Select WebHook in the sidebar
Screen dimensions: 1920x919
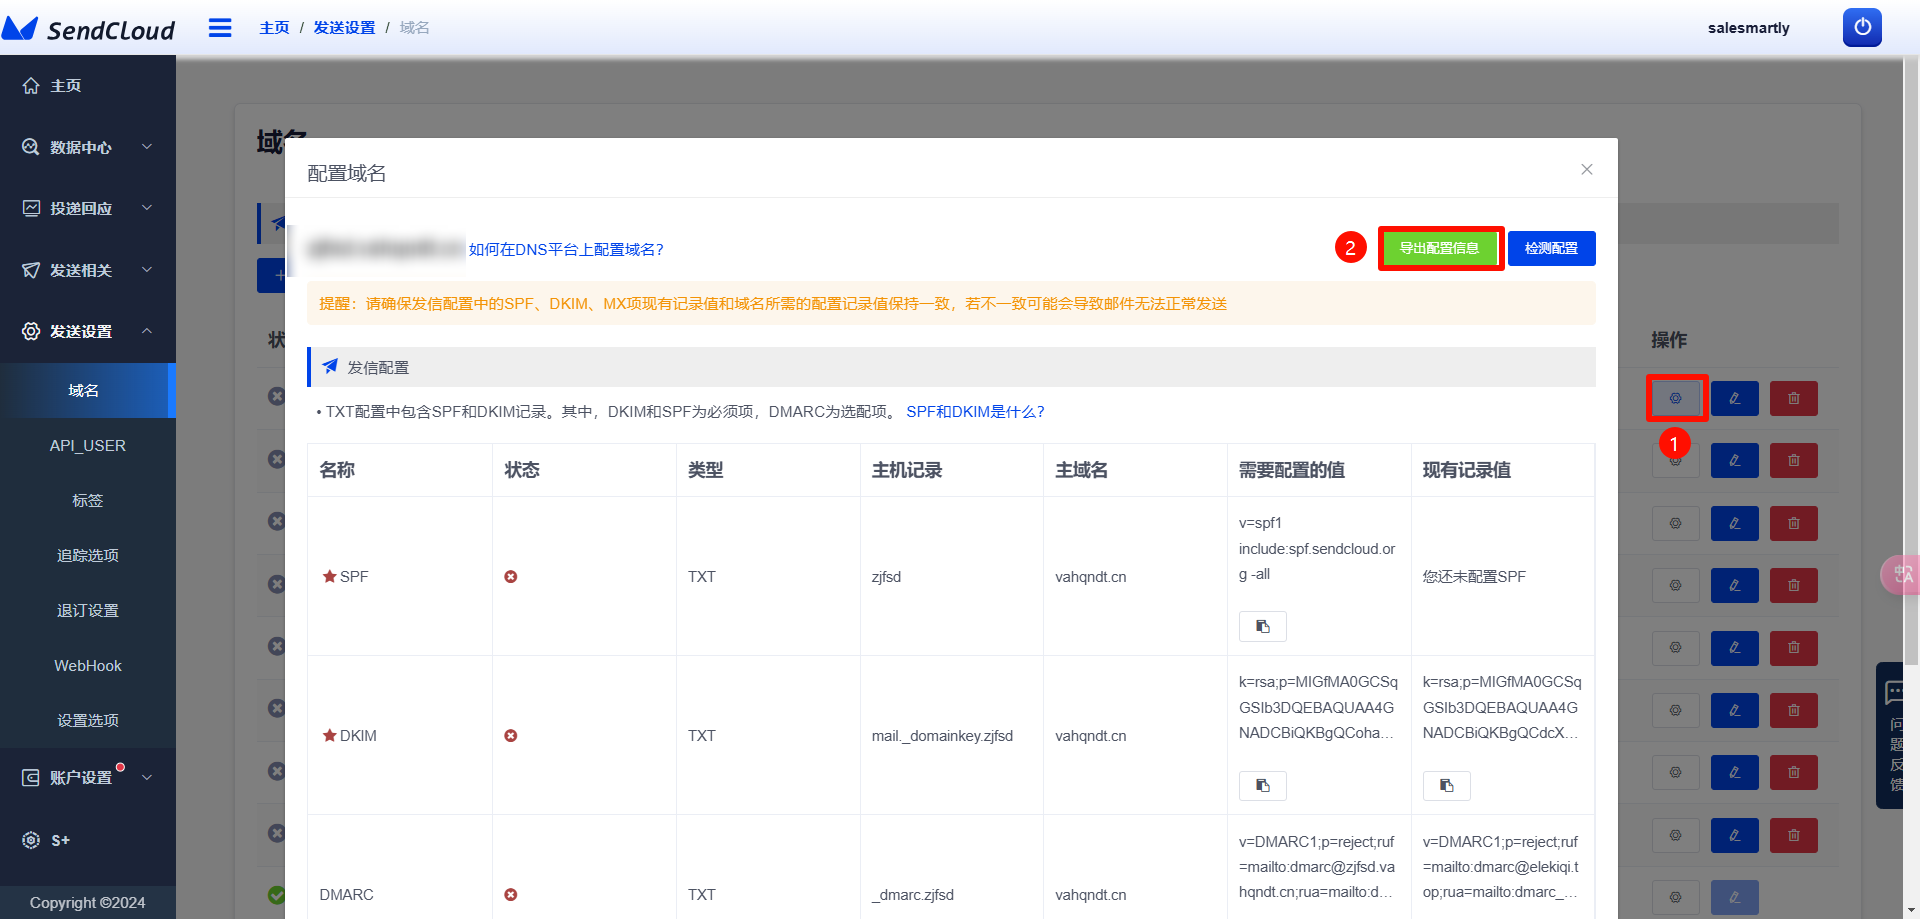[88, 665]
